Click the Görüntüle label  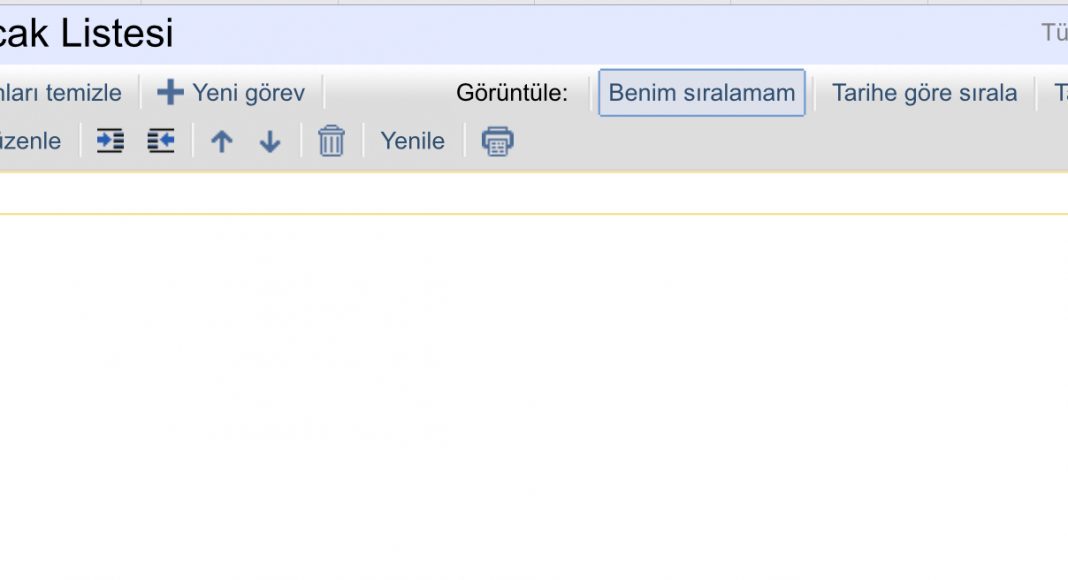click(512, 93)
